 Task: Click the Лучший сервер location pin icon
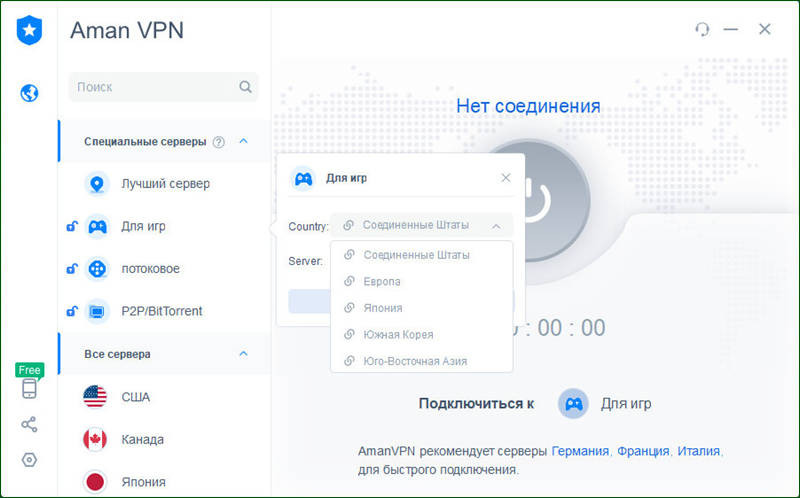point(97,184)
